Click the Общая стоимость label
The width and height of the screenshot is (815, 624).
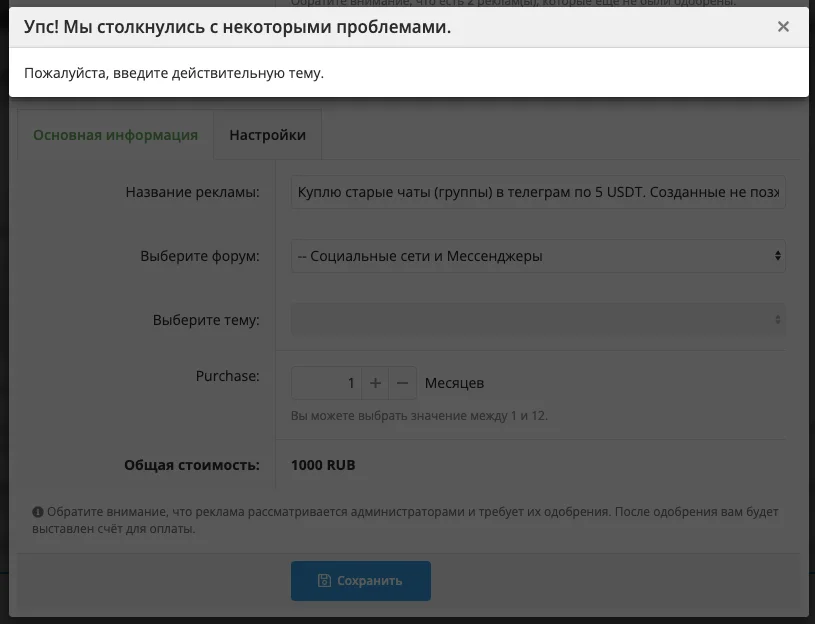192,465
